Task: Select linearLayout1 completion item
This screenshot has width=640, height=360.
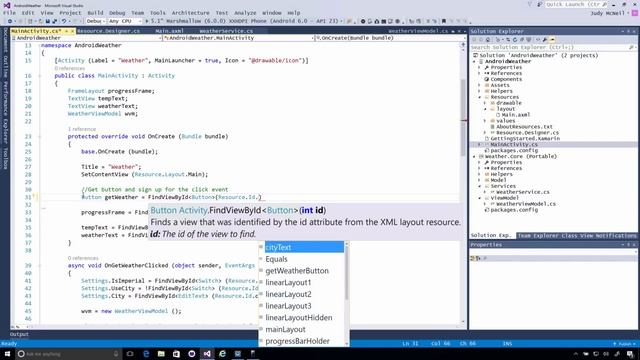Action: point(302,282)
